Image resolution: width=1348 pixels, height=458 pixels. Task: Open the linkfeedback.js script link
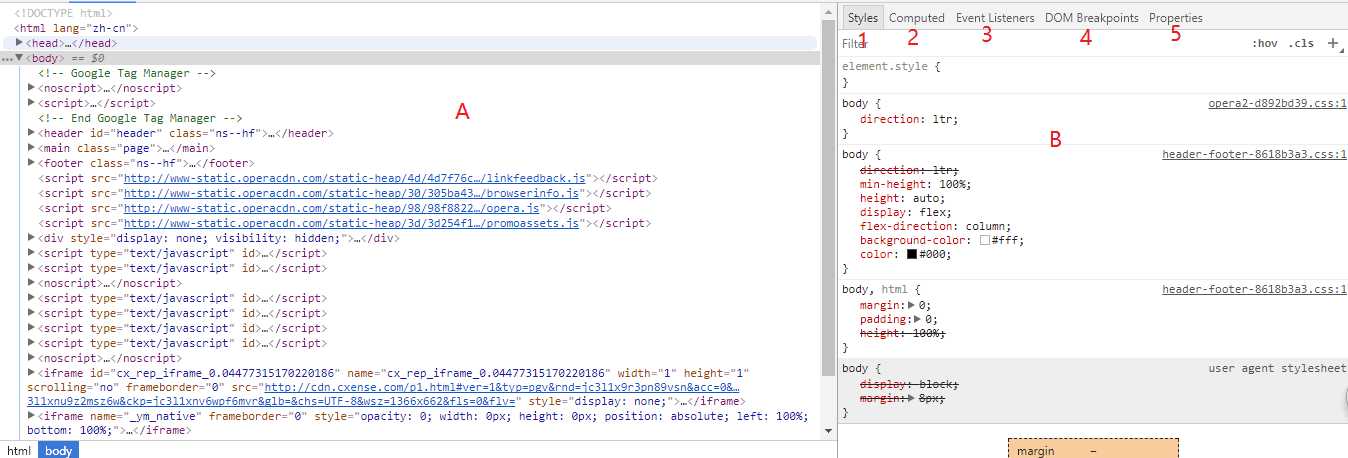tap(353, 178)
